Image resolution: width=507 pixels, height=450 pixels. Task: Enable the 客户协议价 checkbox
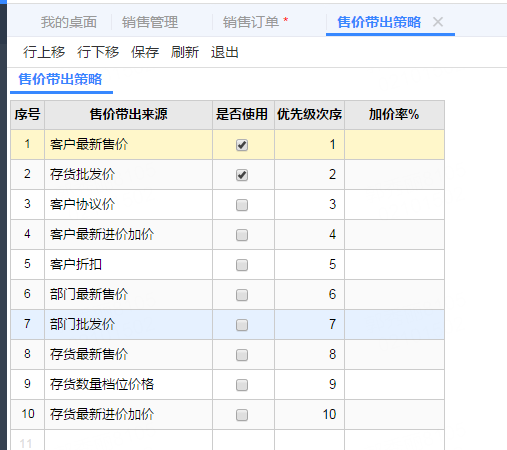(x=242, y=205)
